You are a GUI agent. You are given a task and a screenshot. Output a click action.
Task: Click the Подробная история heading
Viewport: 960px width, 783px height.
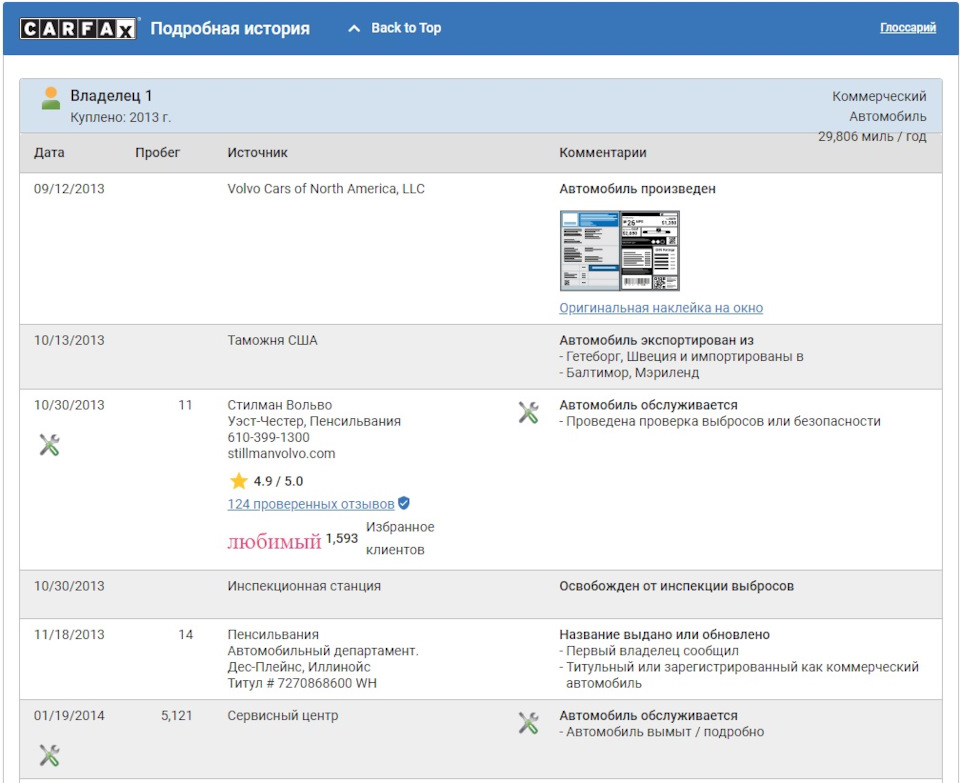pos(230,29)
